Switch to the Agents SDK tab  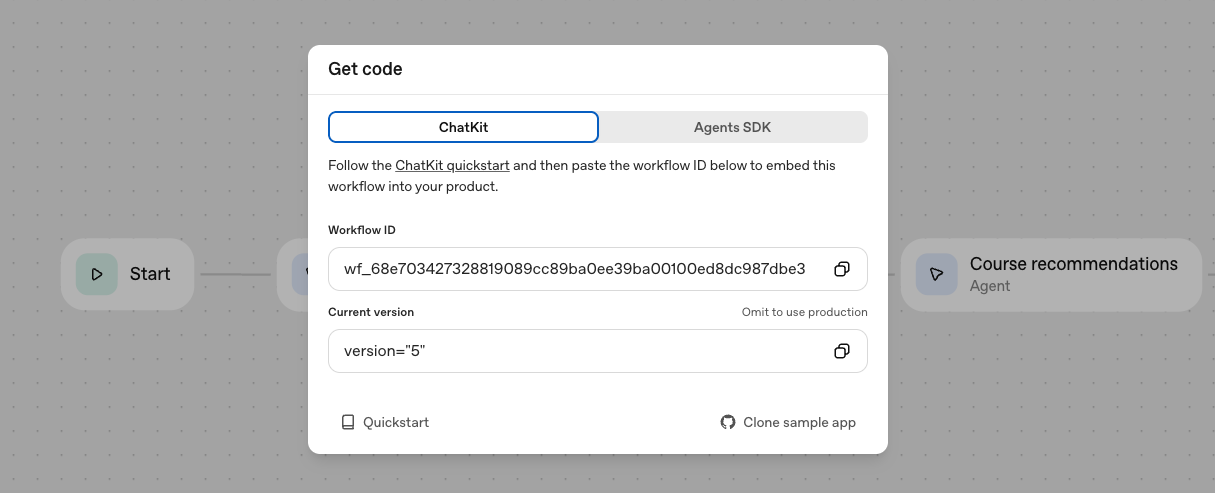coord(732,127)
